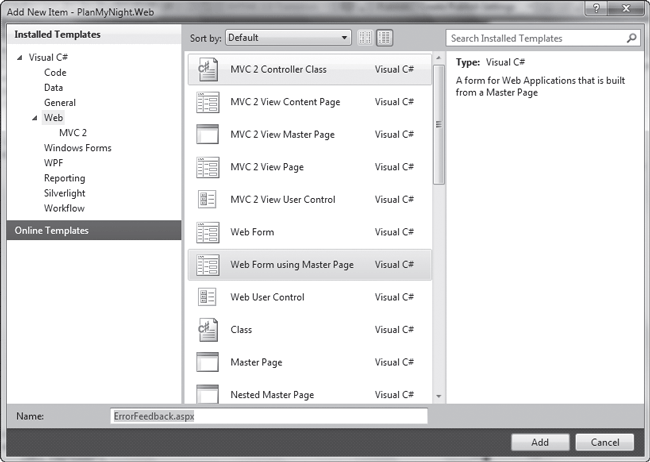Click the Cancel button
Viewport: 650px width, 462px height.
click(605, 442)
